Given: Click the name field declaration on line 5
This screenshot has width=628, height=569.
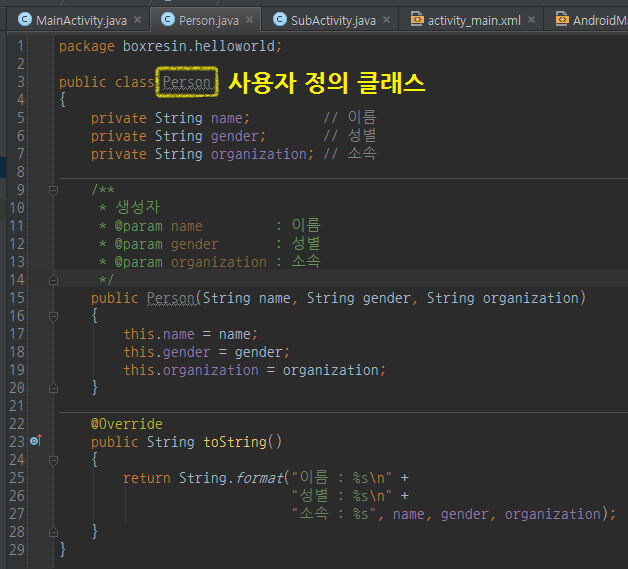Looking at the screenshot, I should (x=170, y=118).
